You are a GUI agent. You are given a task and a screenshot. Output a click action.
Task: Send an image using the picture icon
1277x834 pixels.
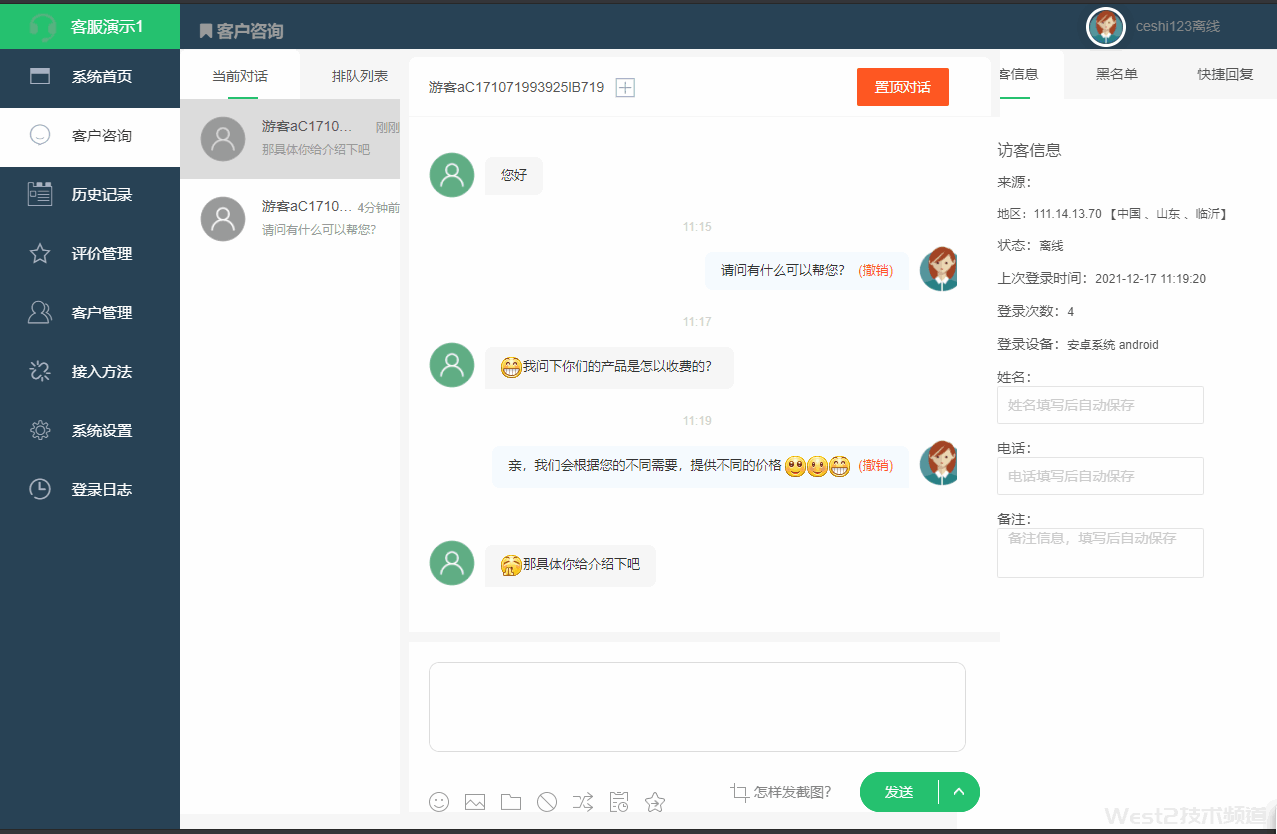tap(475, 801)
